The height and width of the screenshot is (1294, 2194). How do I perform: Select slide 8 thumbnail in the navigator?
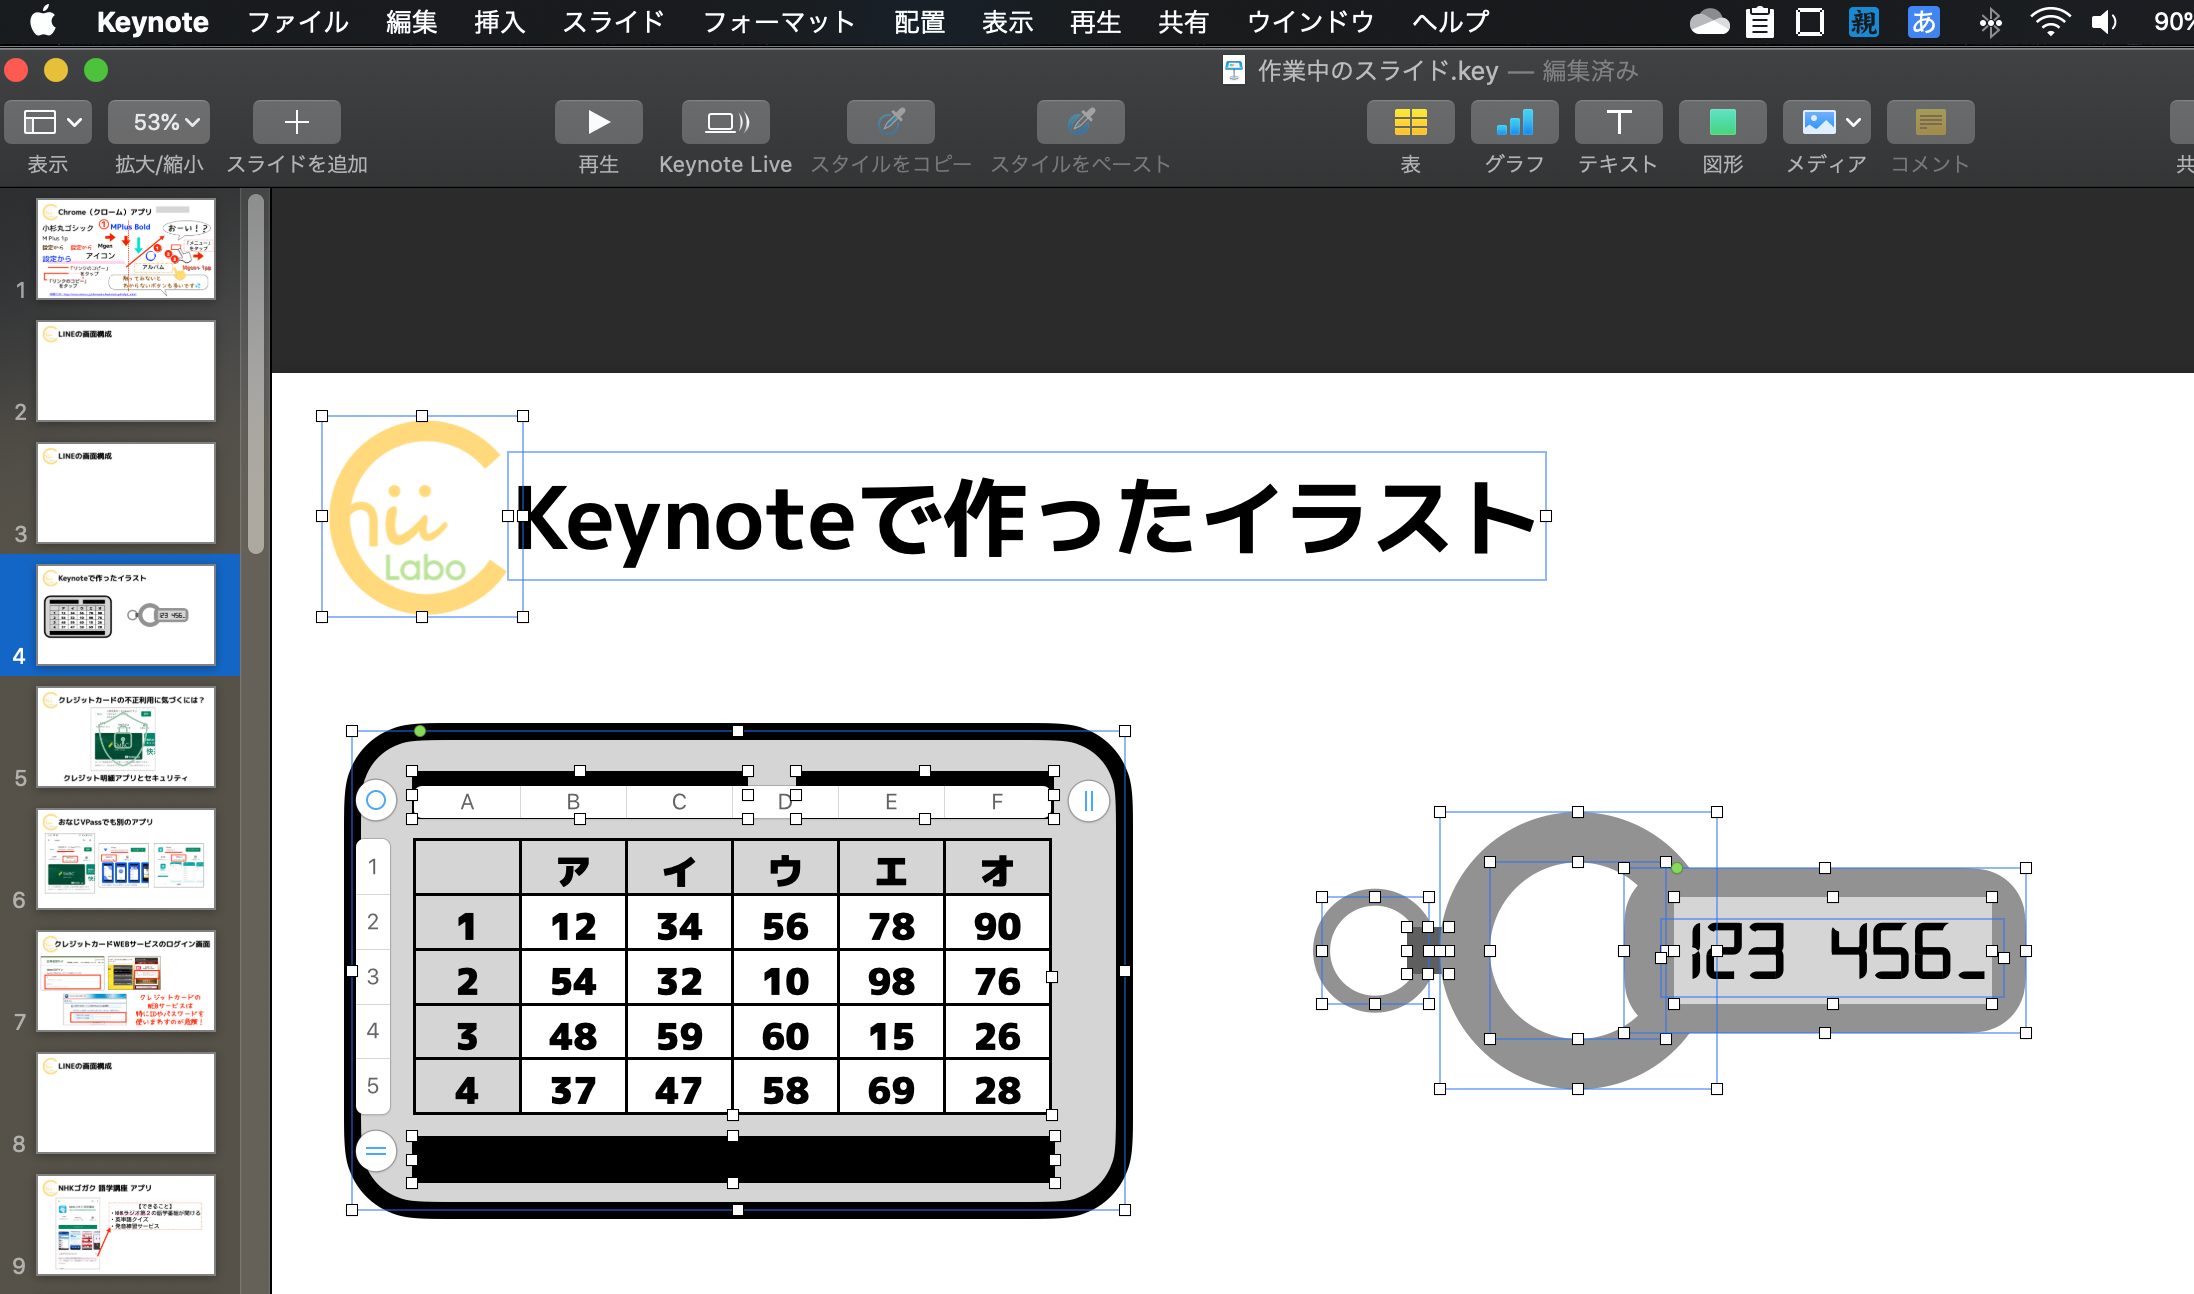[x=126, y=1102]
